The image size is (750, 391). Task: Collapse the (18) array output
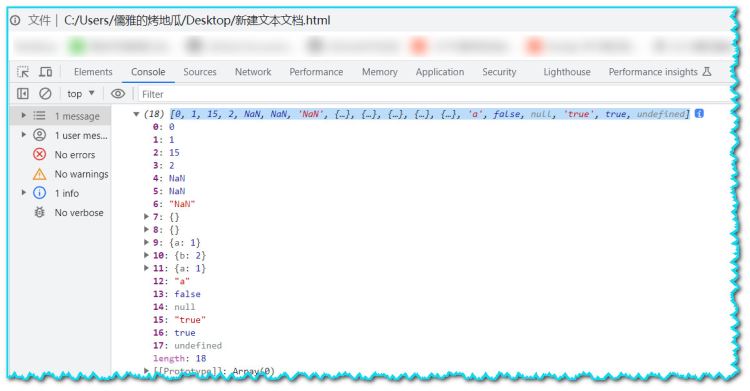coord(136,114)
